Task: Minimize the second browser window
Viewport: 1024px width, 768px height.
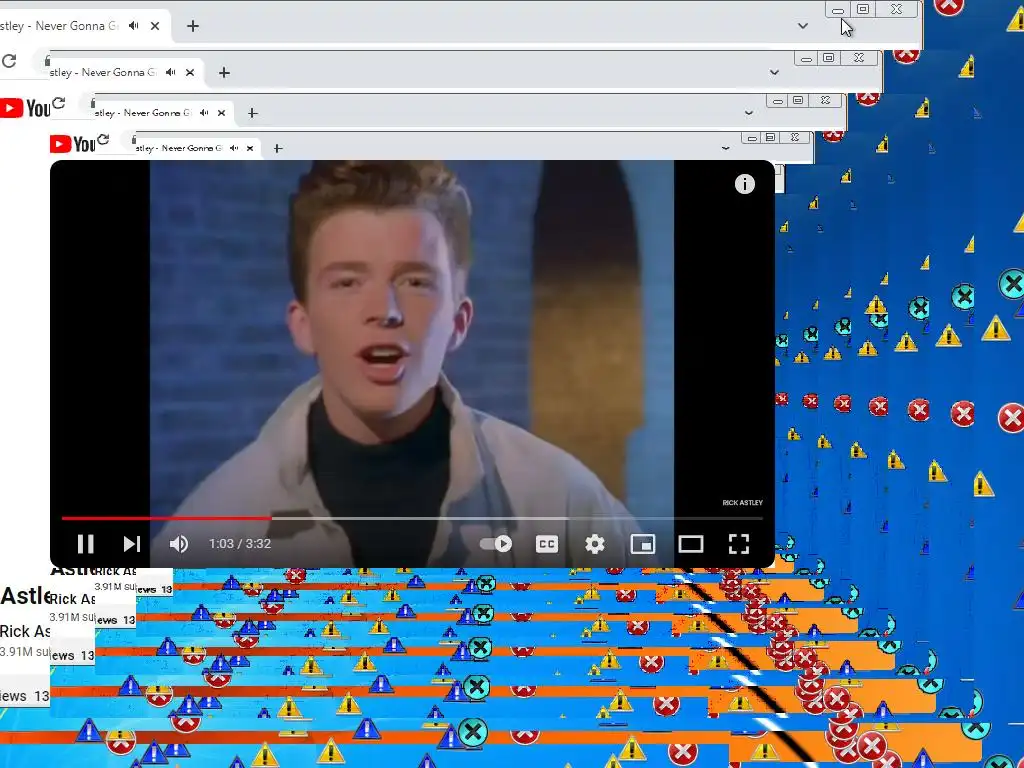Action: click(x=807, y=59)
